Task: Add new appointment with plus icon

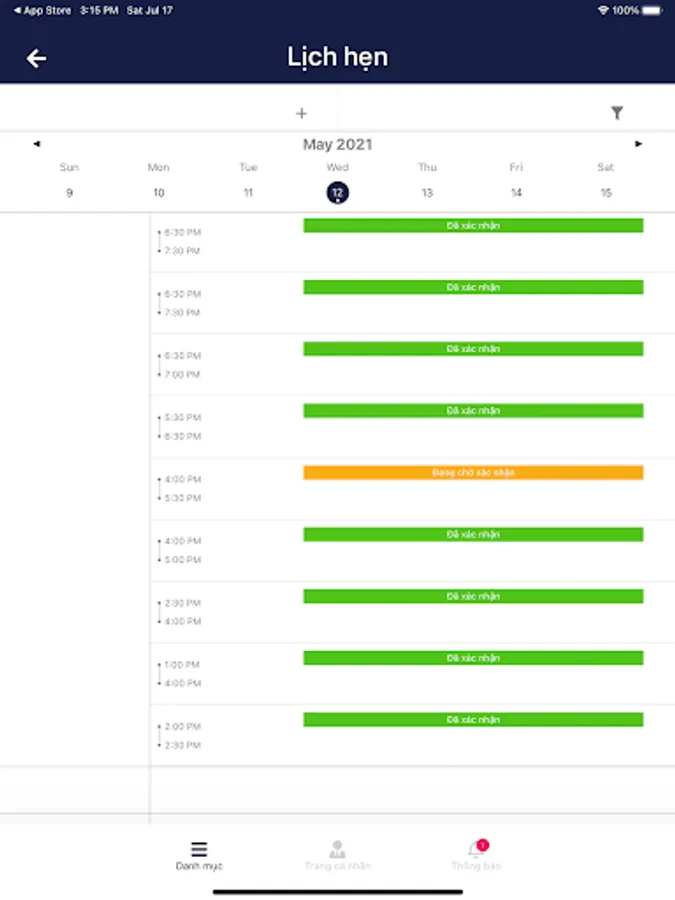Action: pos(301,113)
